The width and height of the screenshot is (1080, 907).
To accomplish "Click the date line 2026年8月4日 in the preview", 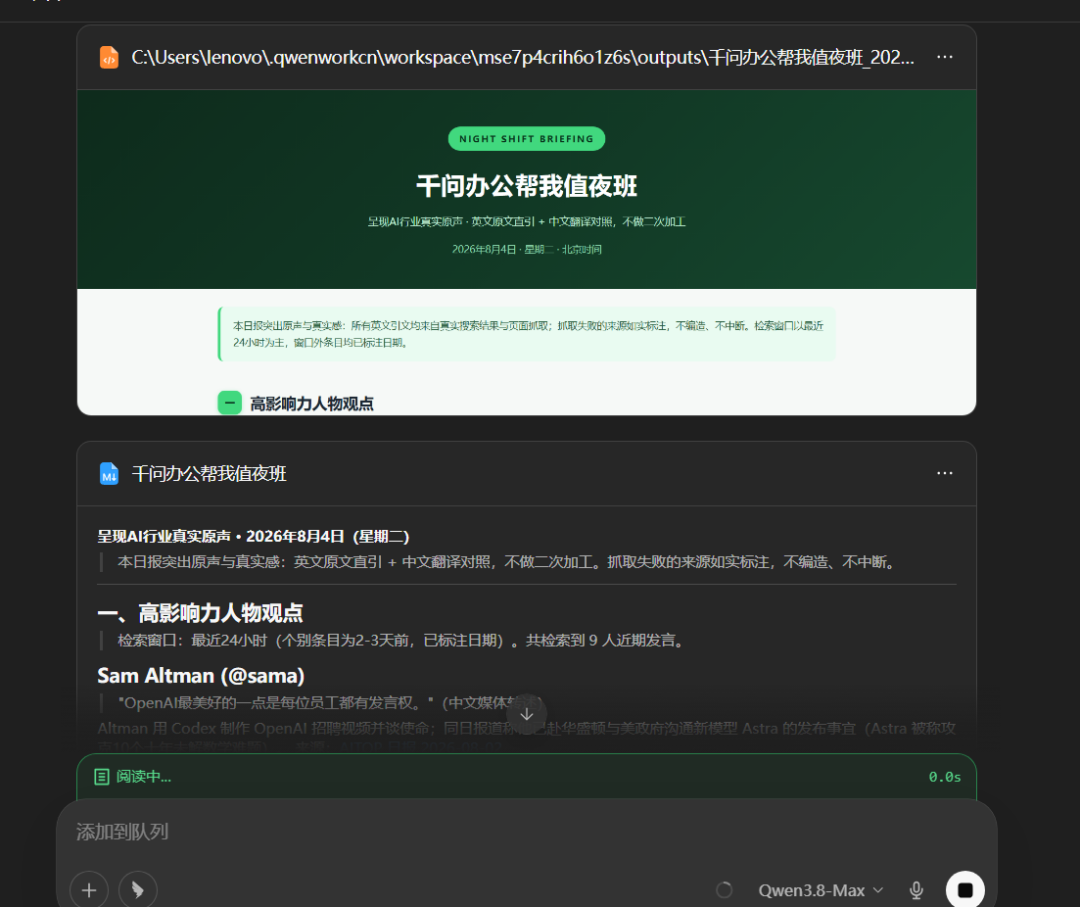I will tap(526, 249).
